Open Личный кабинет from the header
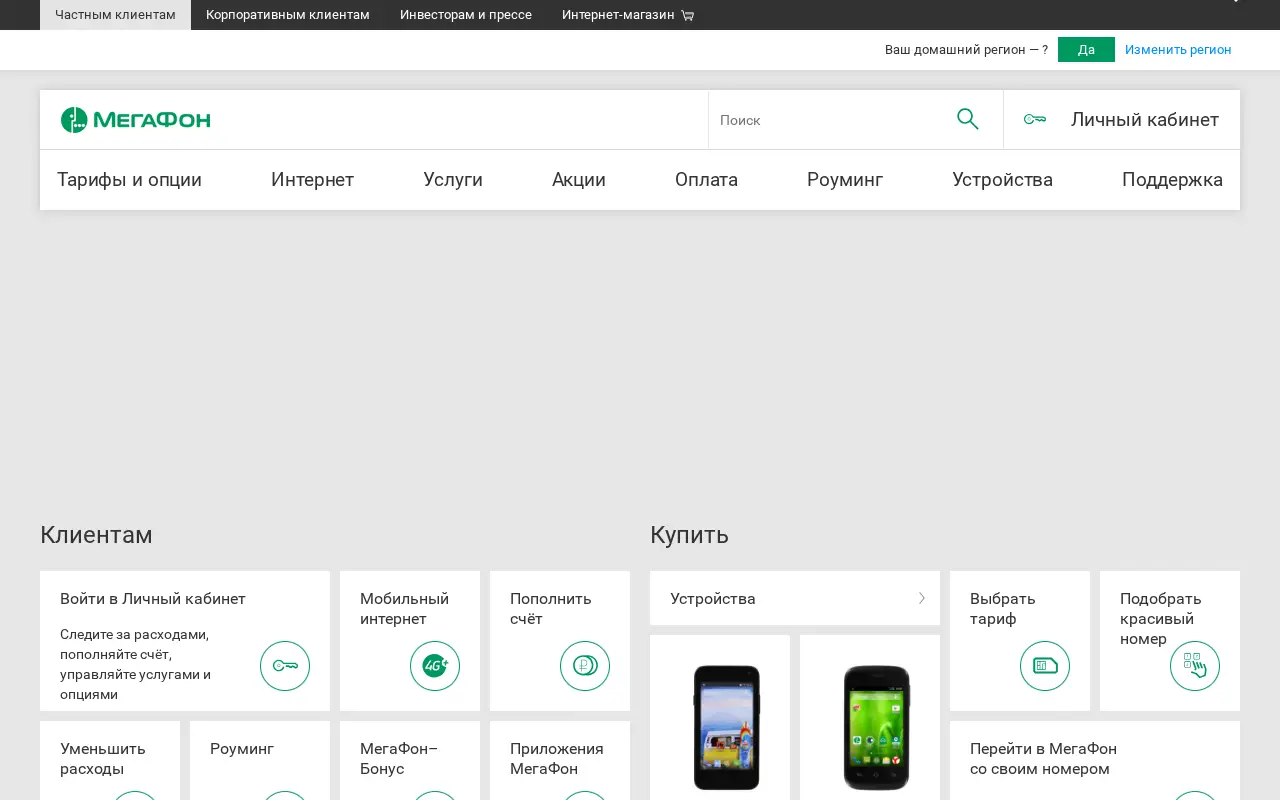This screenshot has height=800, width=1280. tap(1122, 120)
